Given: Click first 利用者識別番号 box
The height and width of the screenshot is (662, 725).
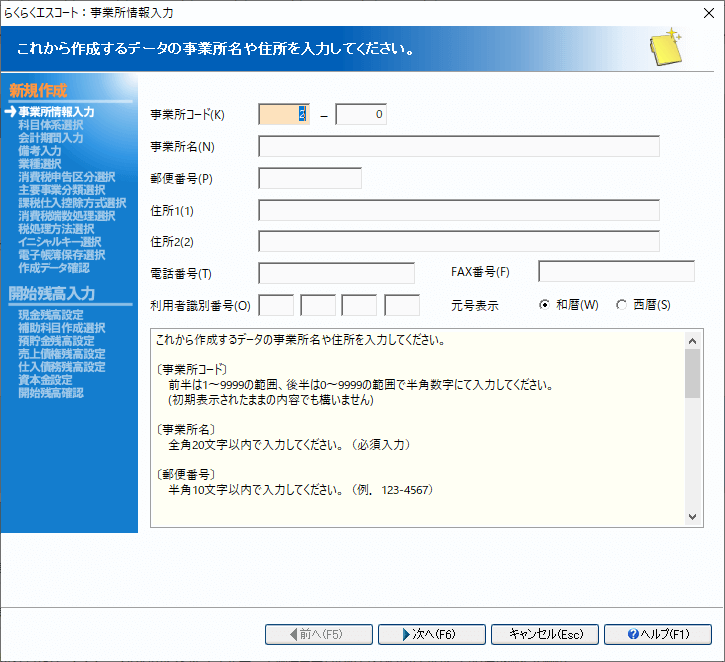Looking at the screenshot, I should coord(276,304).
